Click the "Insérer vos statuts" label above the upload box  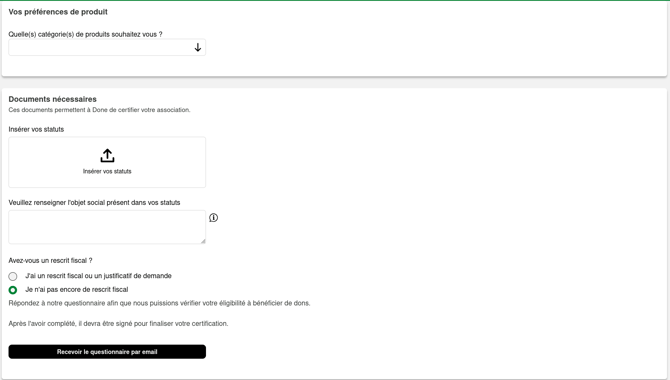pos(36,130)
